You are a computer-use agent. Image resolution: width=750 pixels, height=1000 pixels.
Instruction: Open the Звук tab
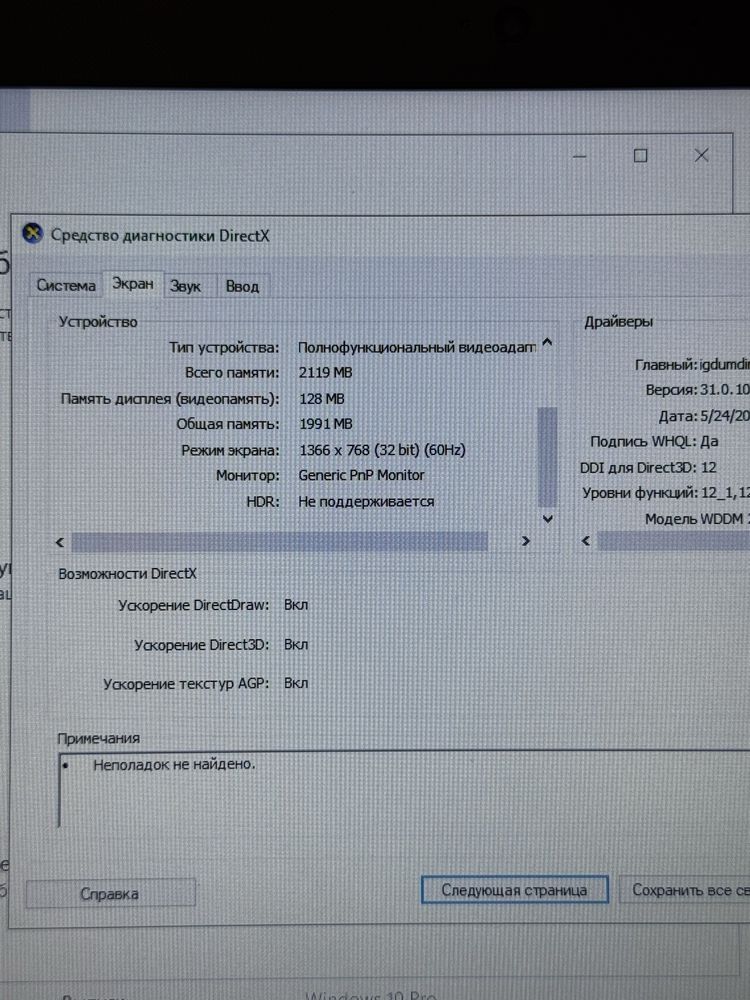click(x=186, y=286)
